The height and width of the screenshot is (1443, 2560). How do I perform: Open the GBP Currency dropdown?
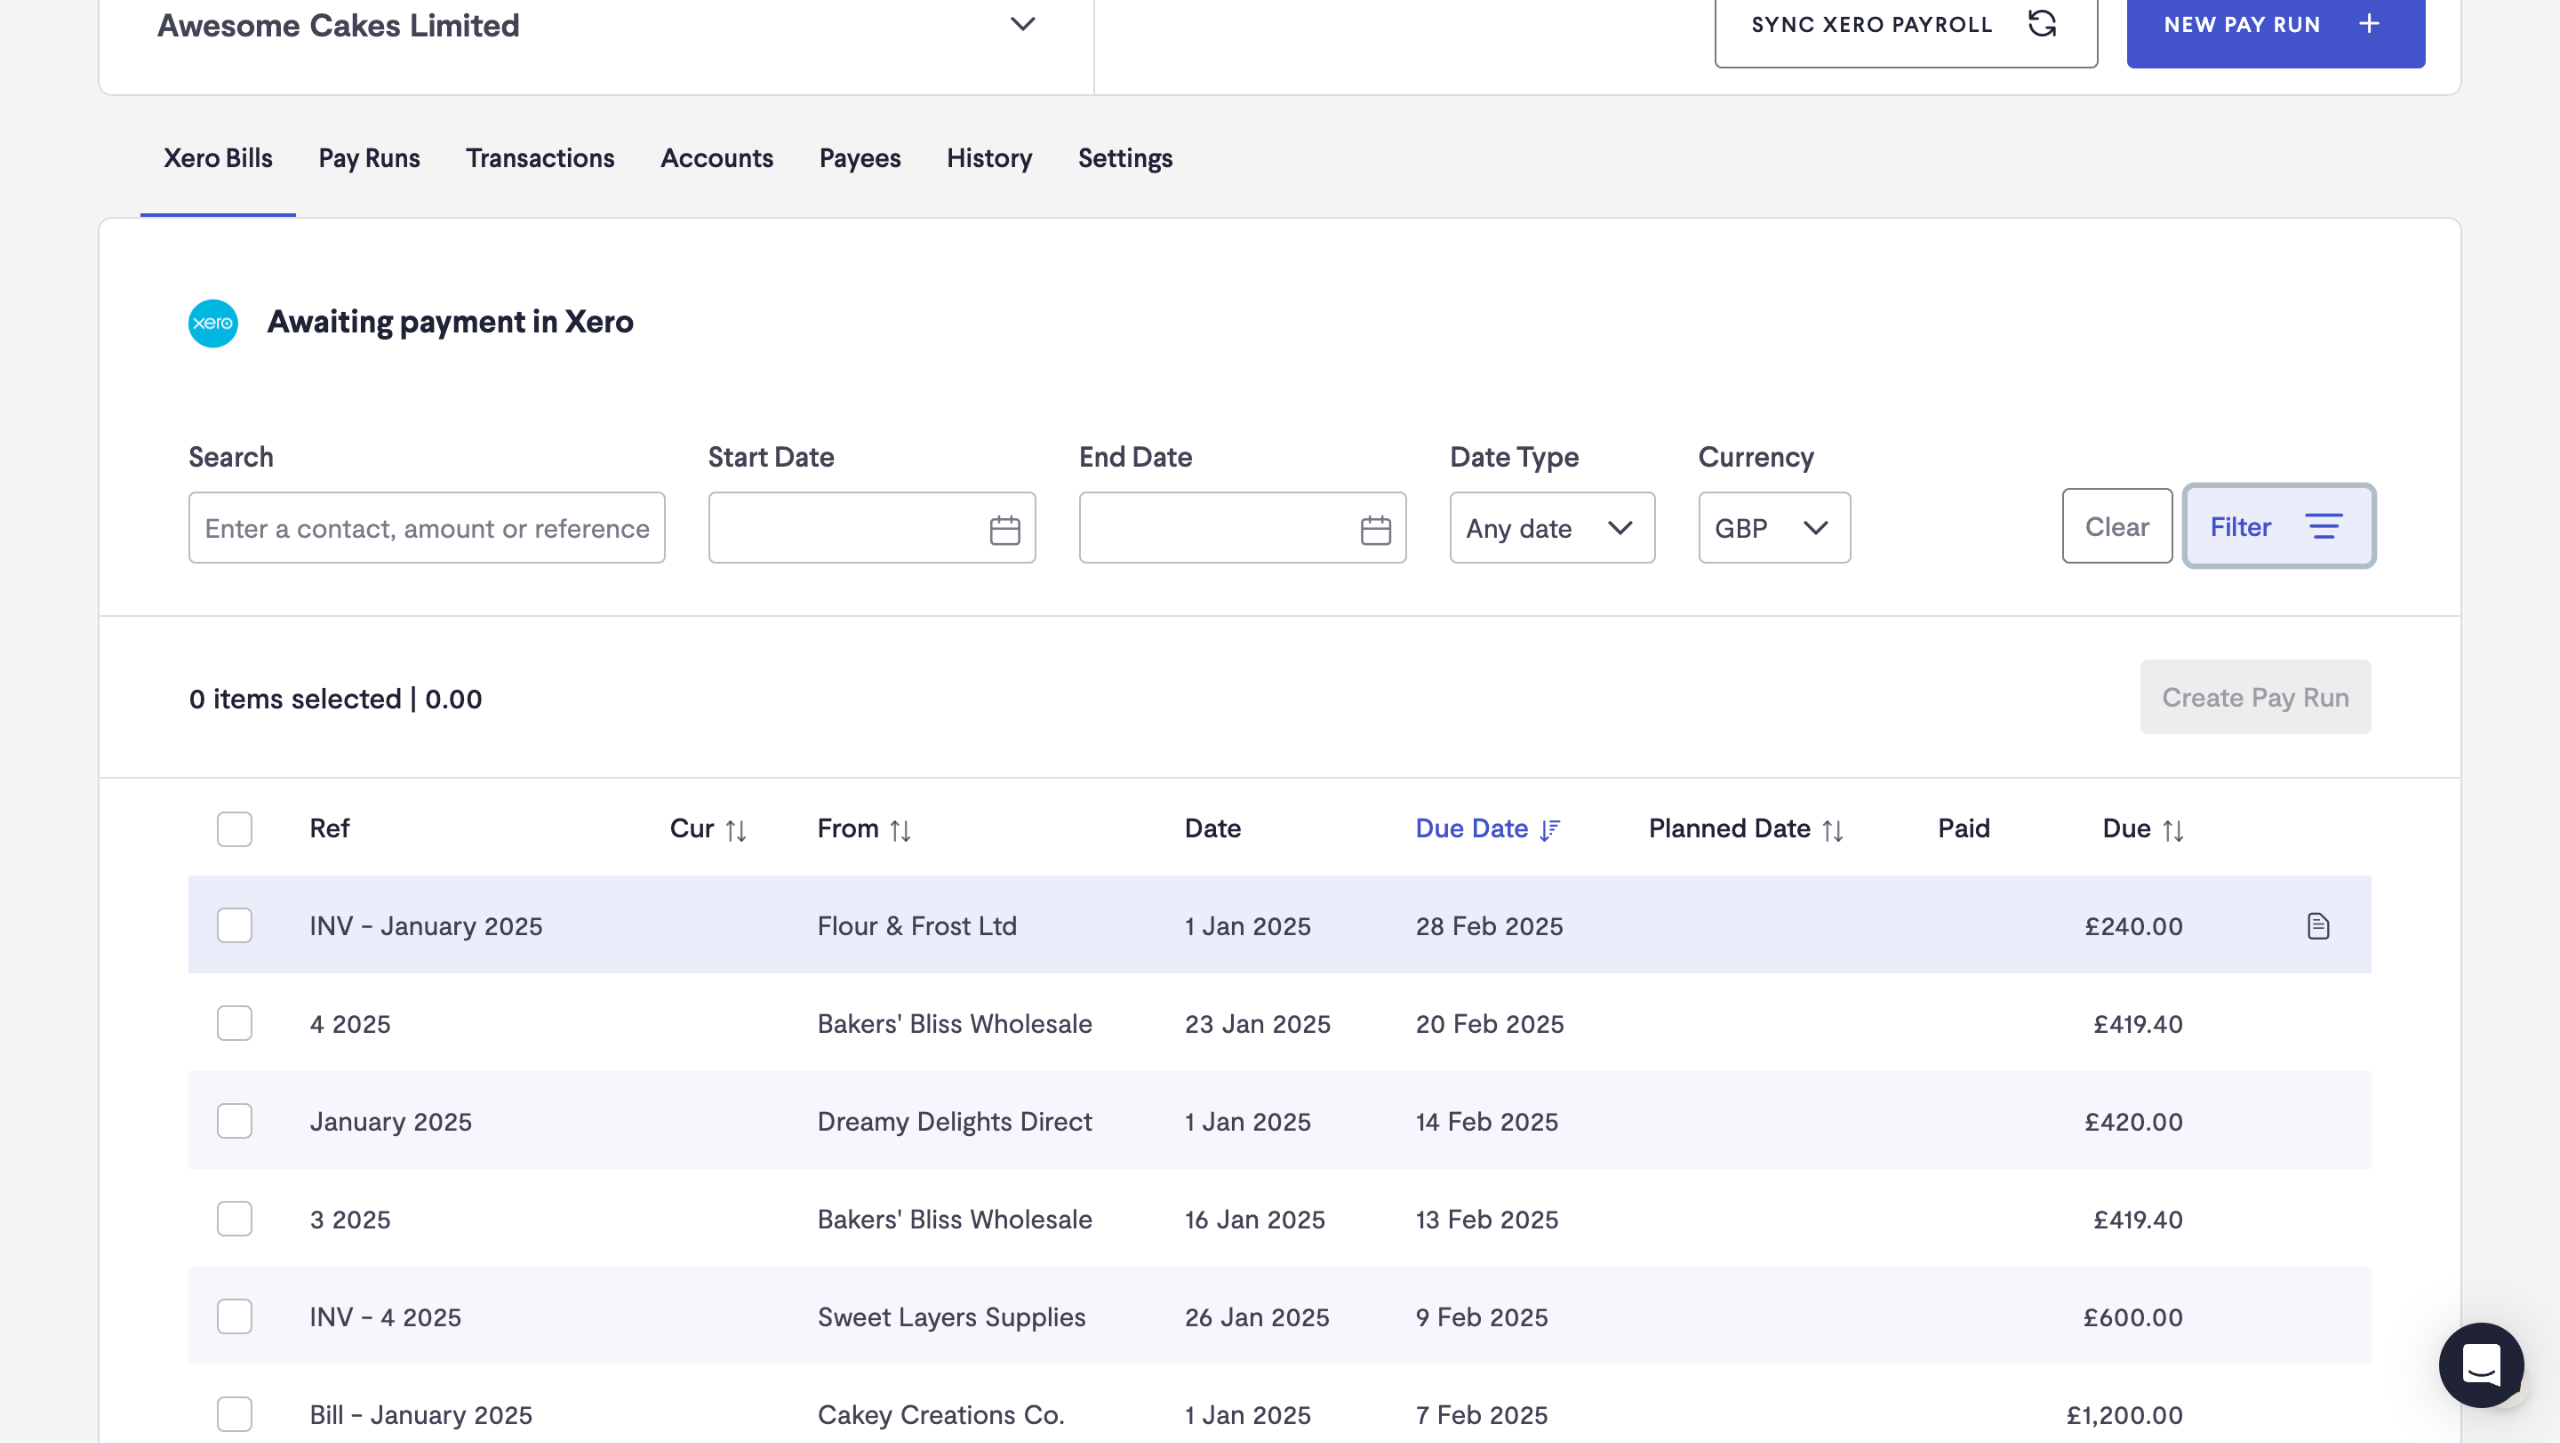pos(1773,528)
